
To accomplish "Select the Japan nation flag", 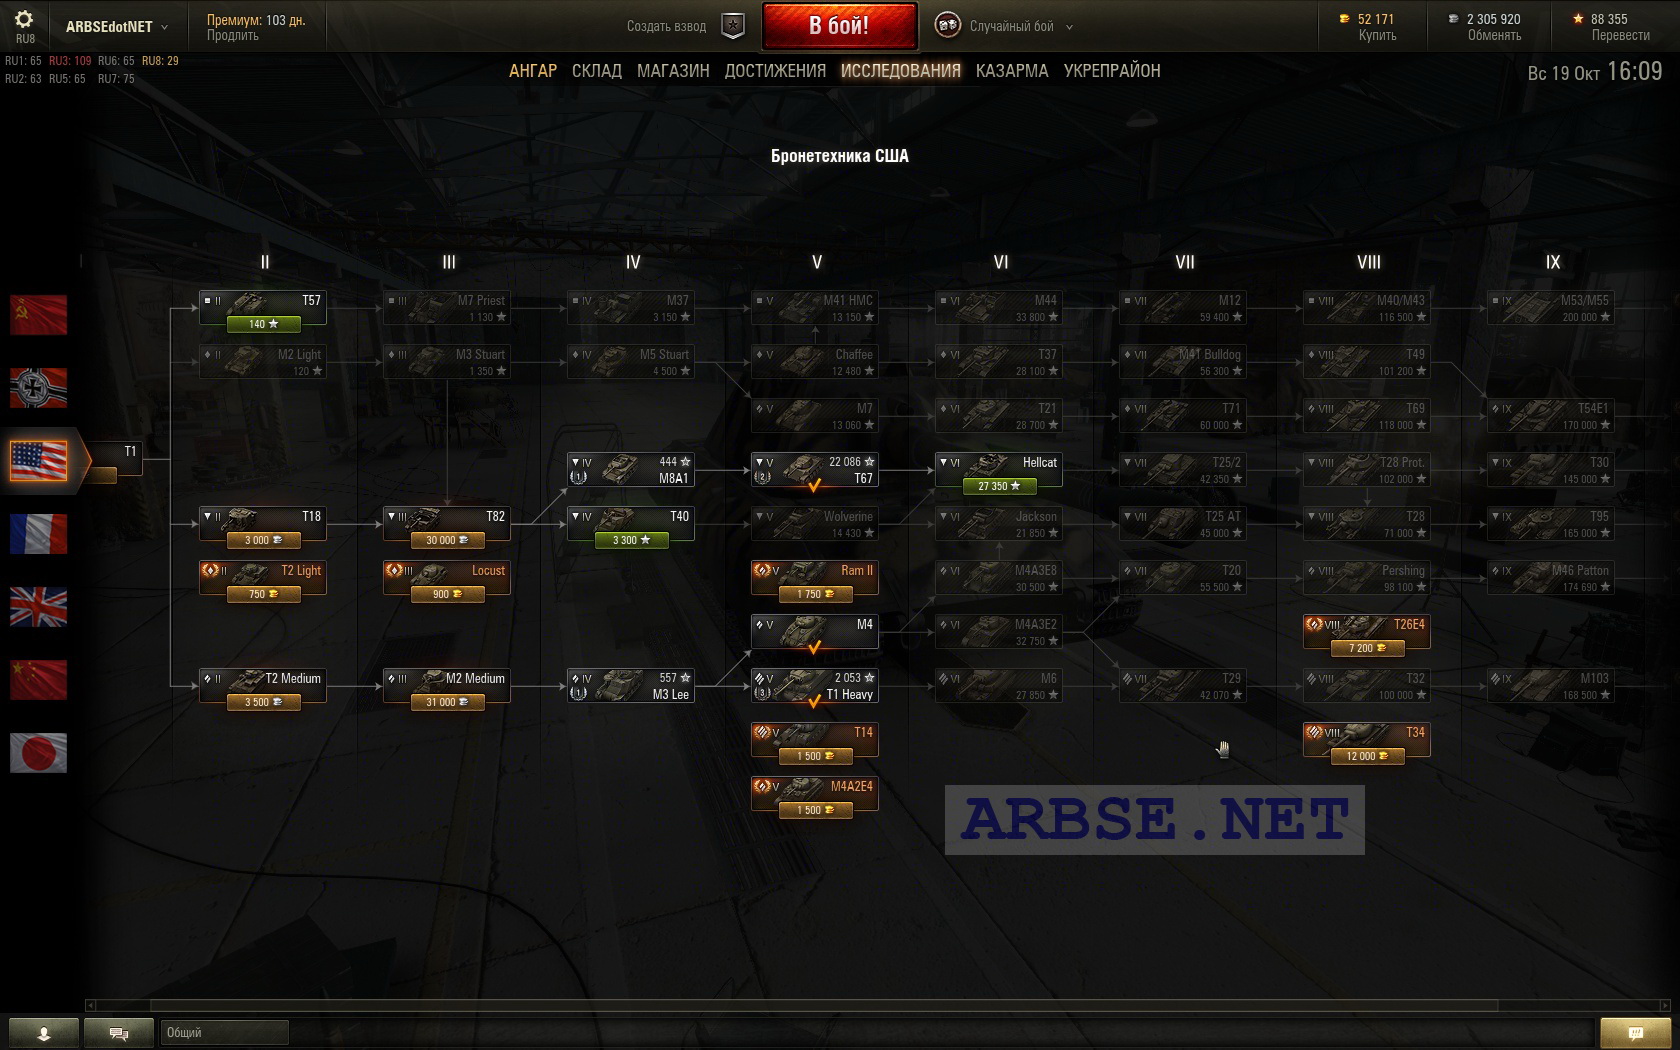I will coord(38,753).
